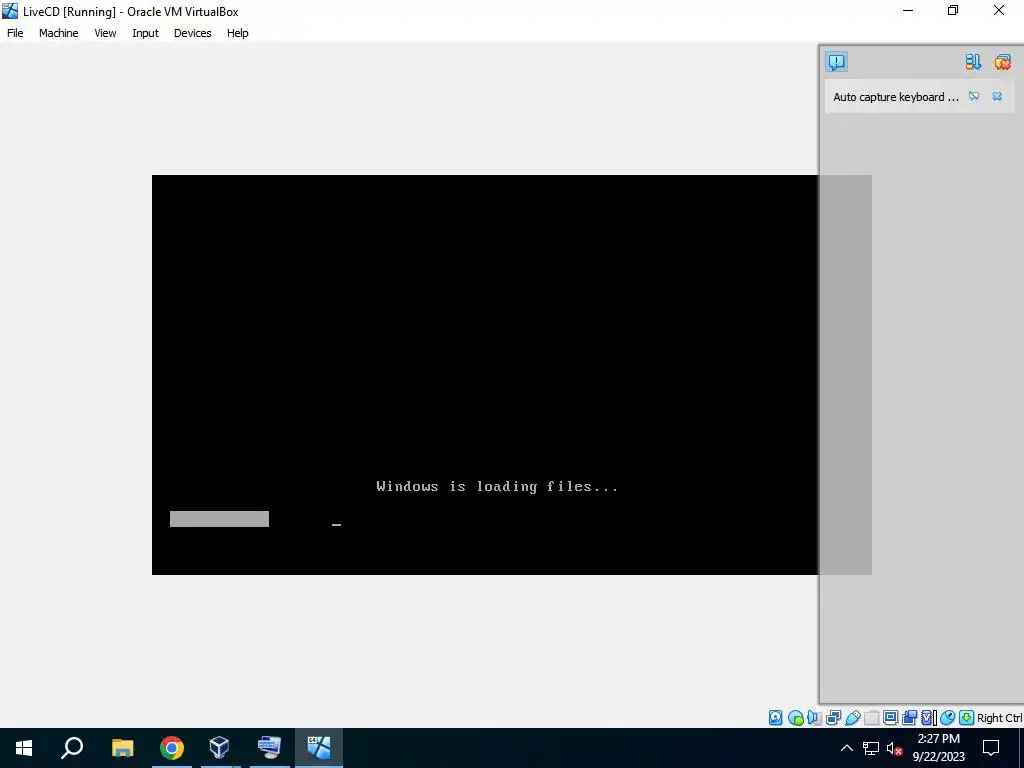Click the gray loading progress bar

pos(219,519)
